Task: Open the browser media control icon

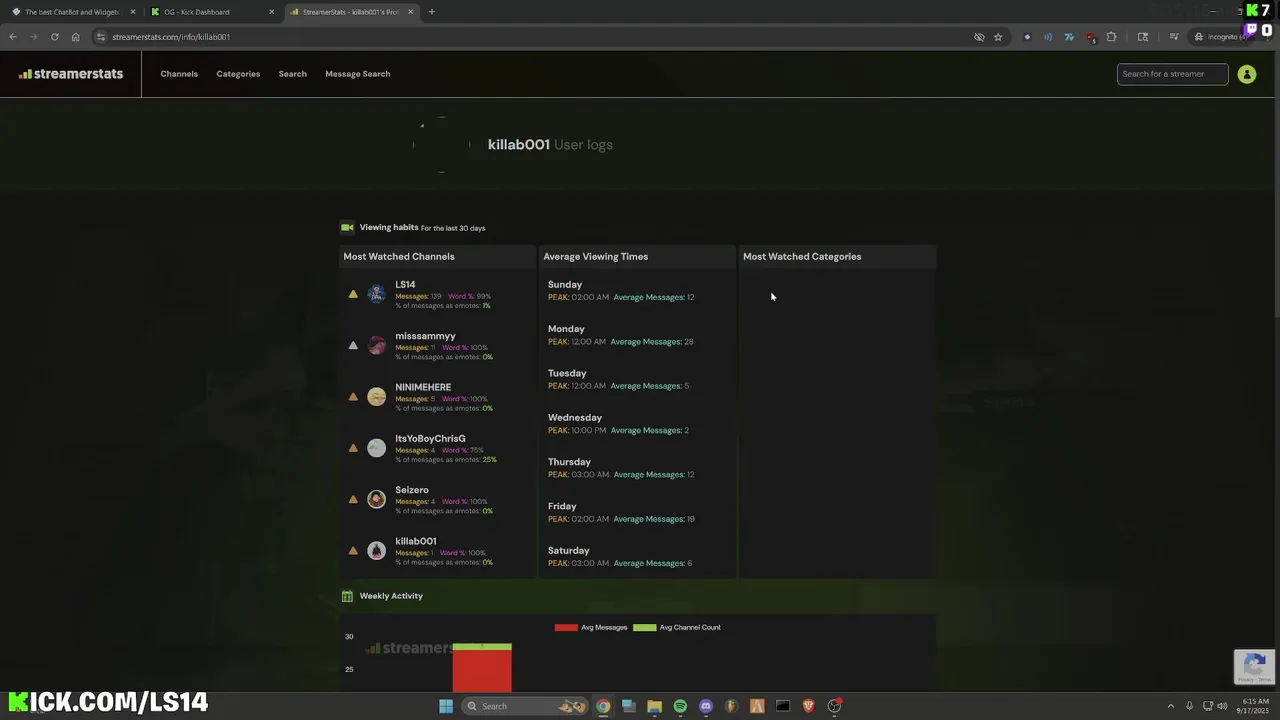Action: 1174,37
